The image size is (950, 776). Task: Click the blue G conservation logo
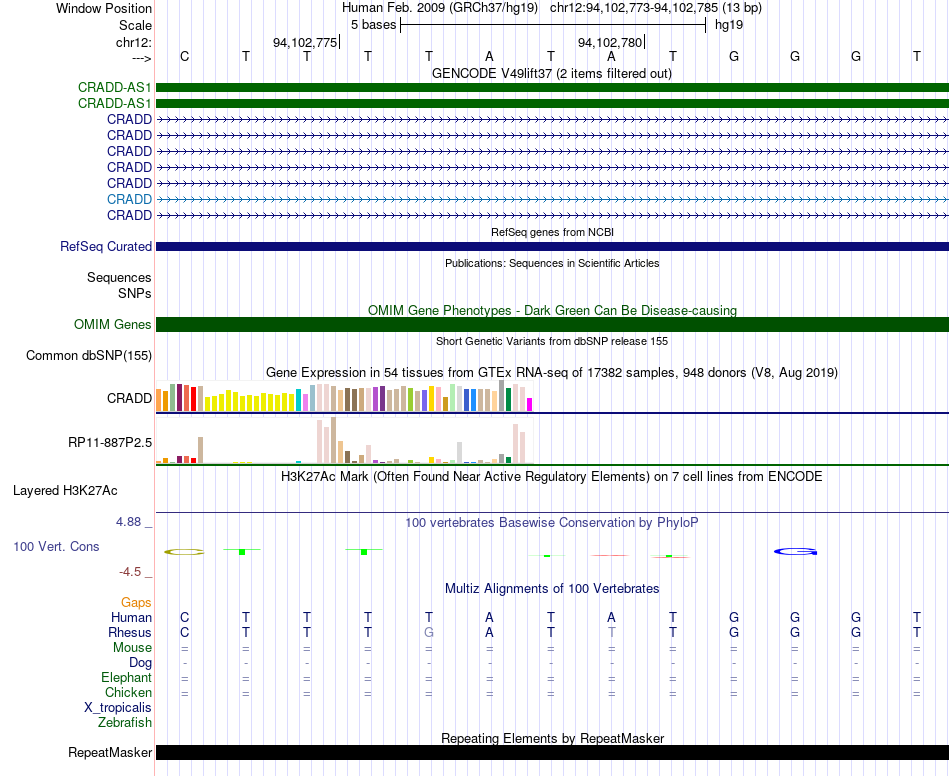(x=796, y=551)
